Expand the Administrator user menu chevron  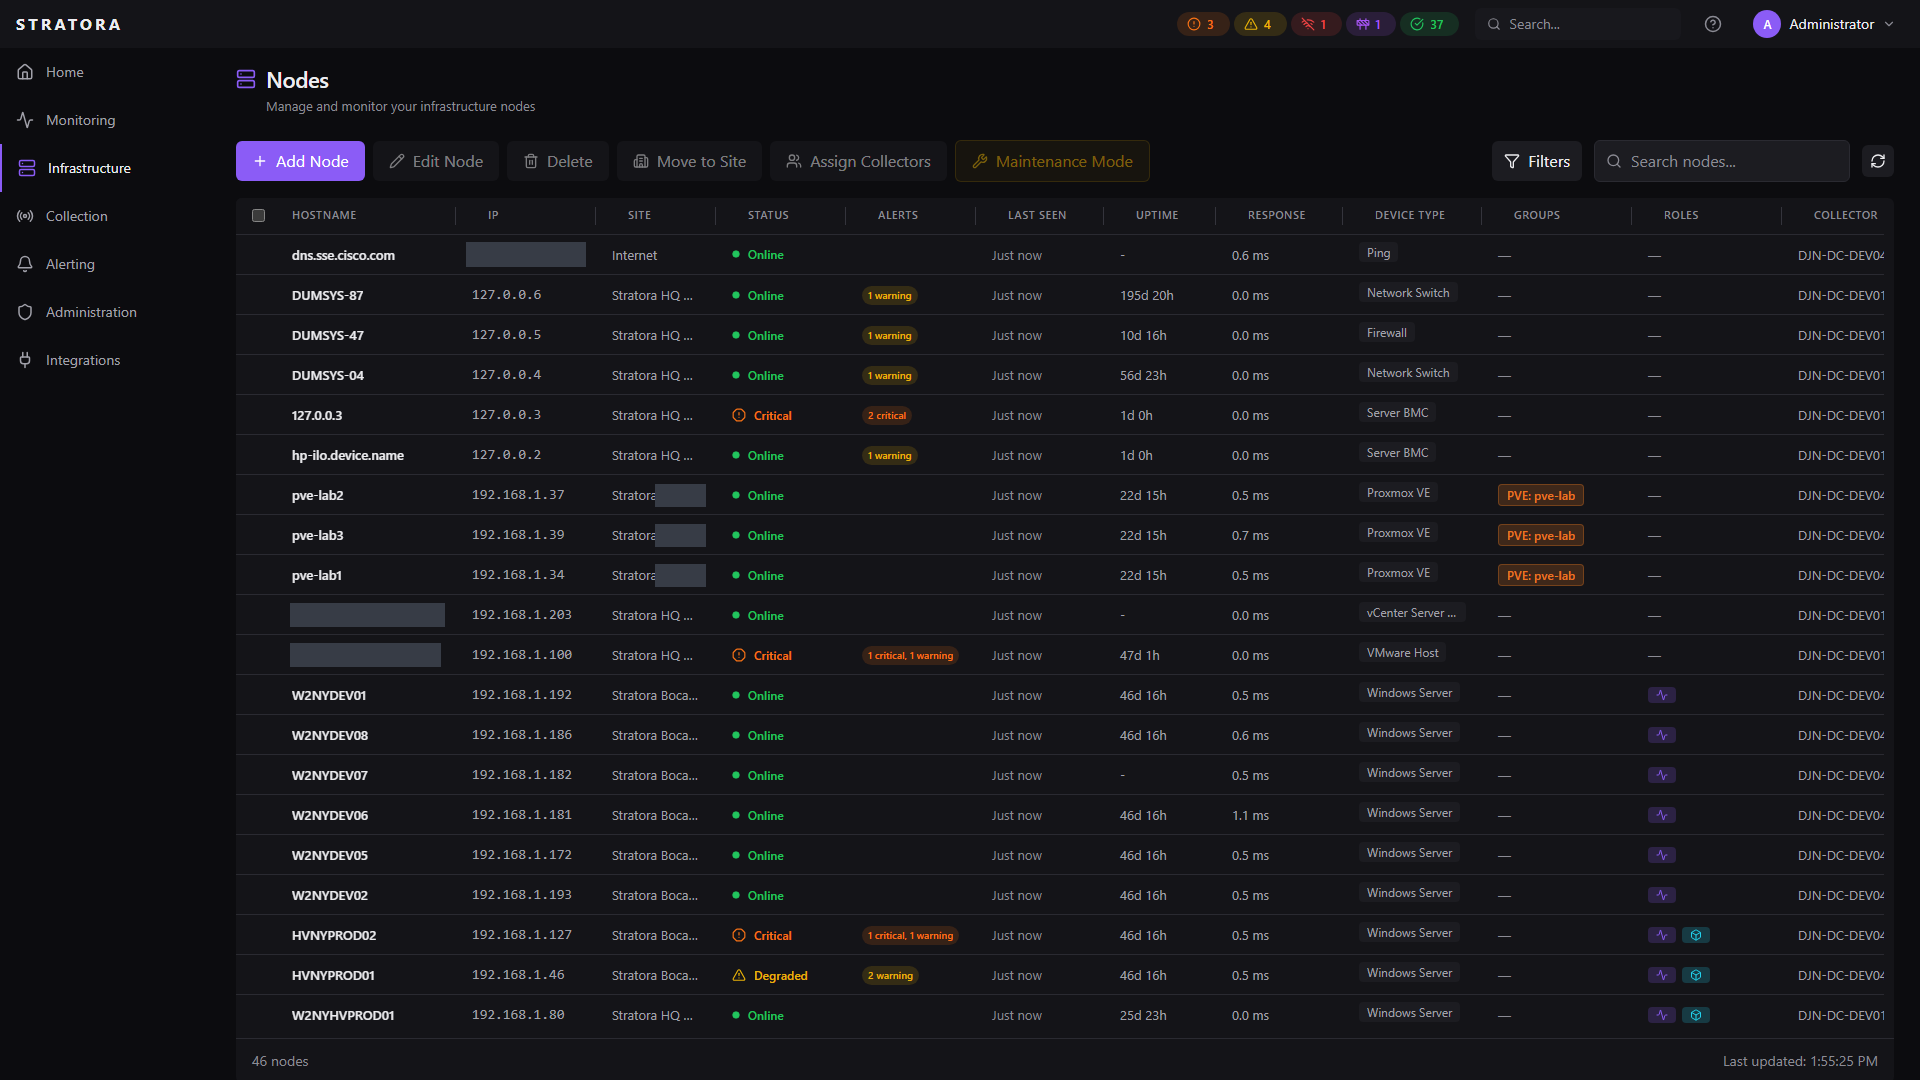(1889, 24)
